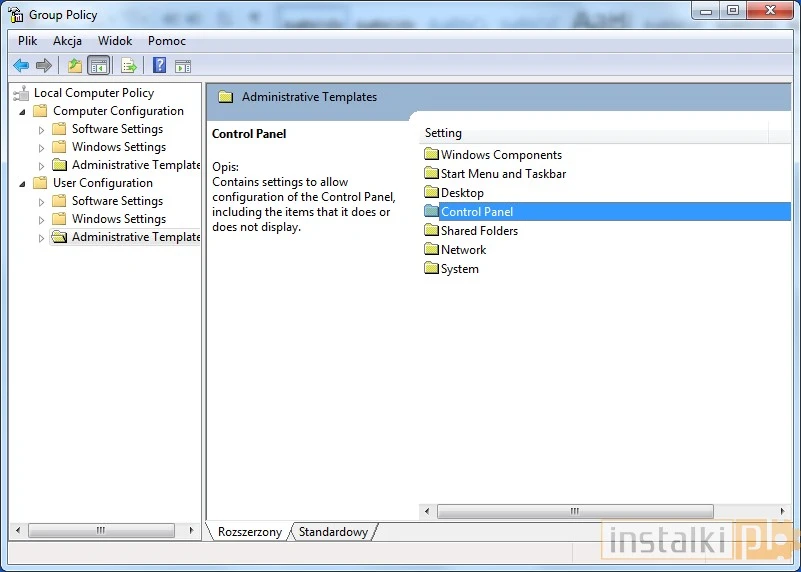Open the Widok menu
The width and height of the screenshot is (801, 572).
pos(115,41)
